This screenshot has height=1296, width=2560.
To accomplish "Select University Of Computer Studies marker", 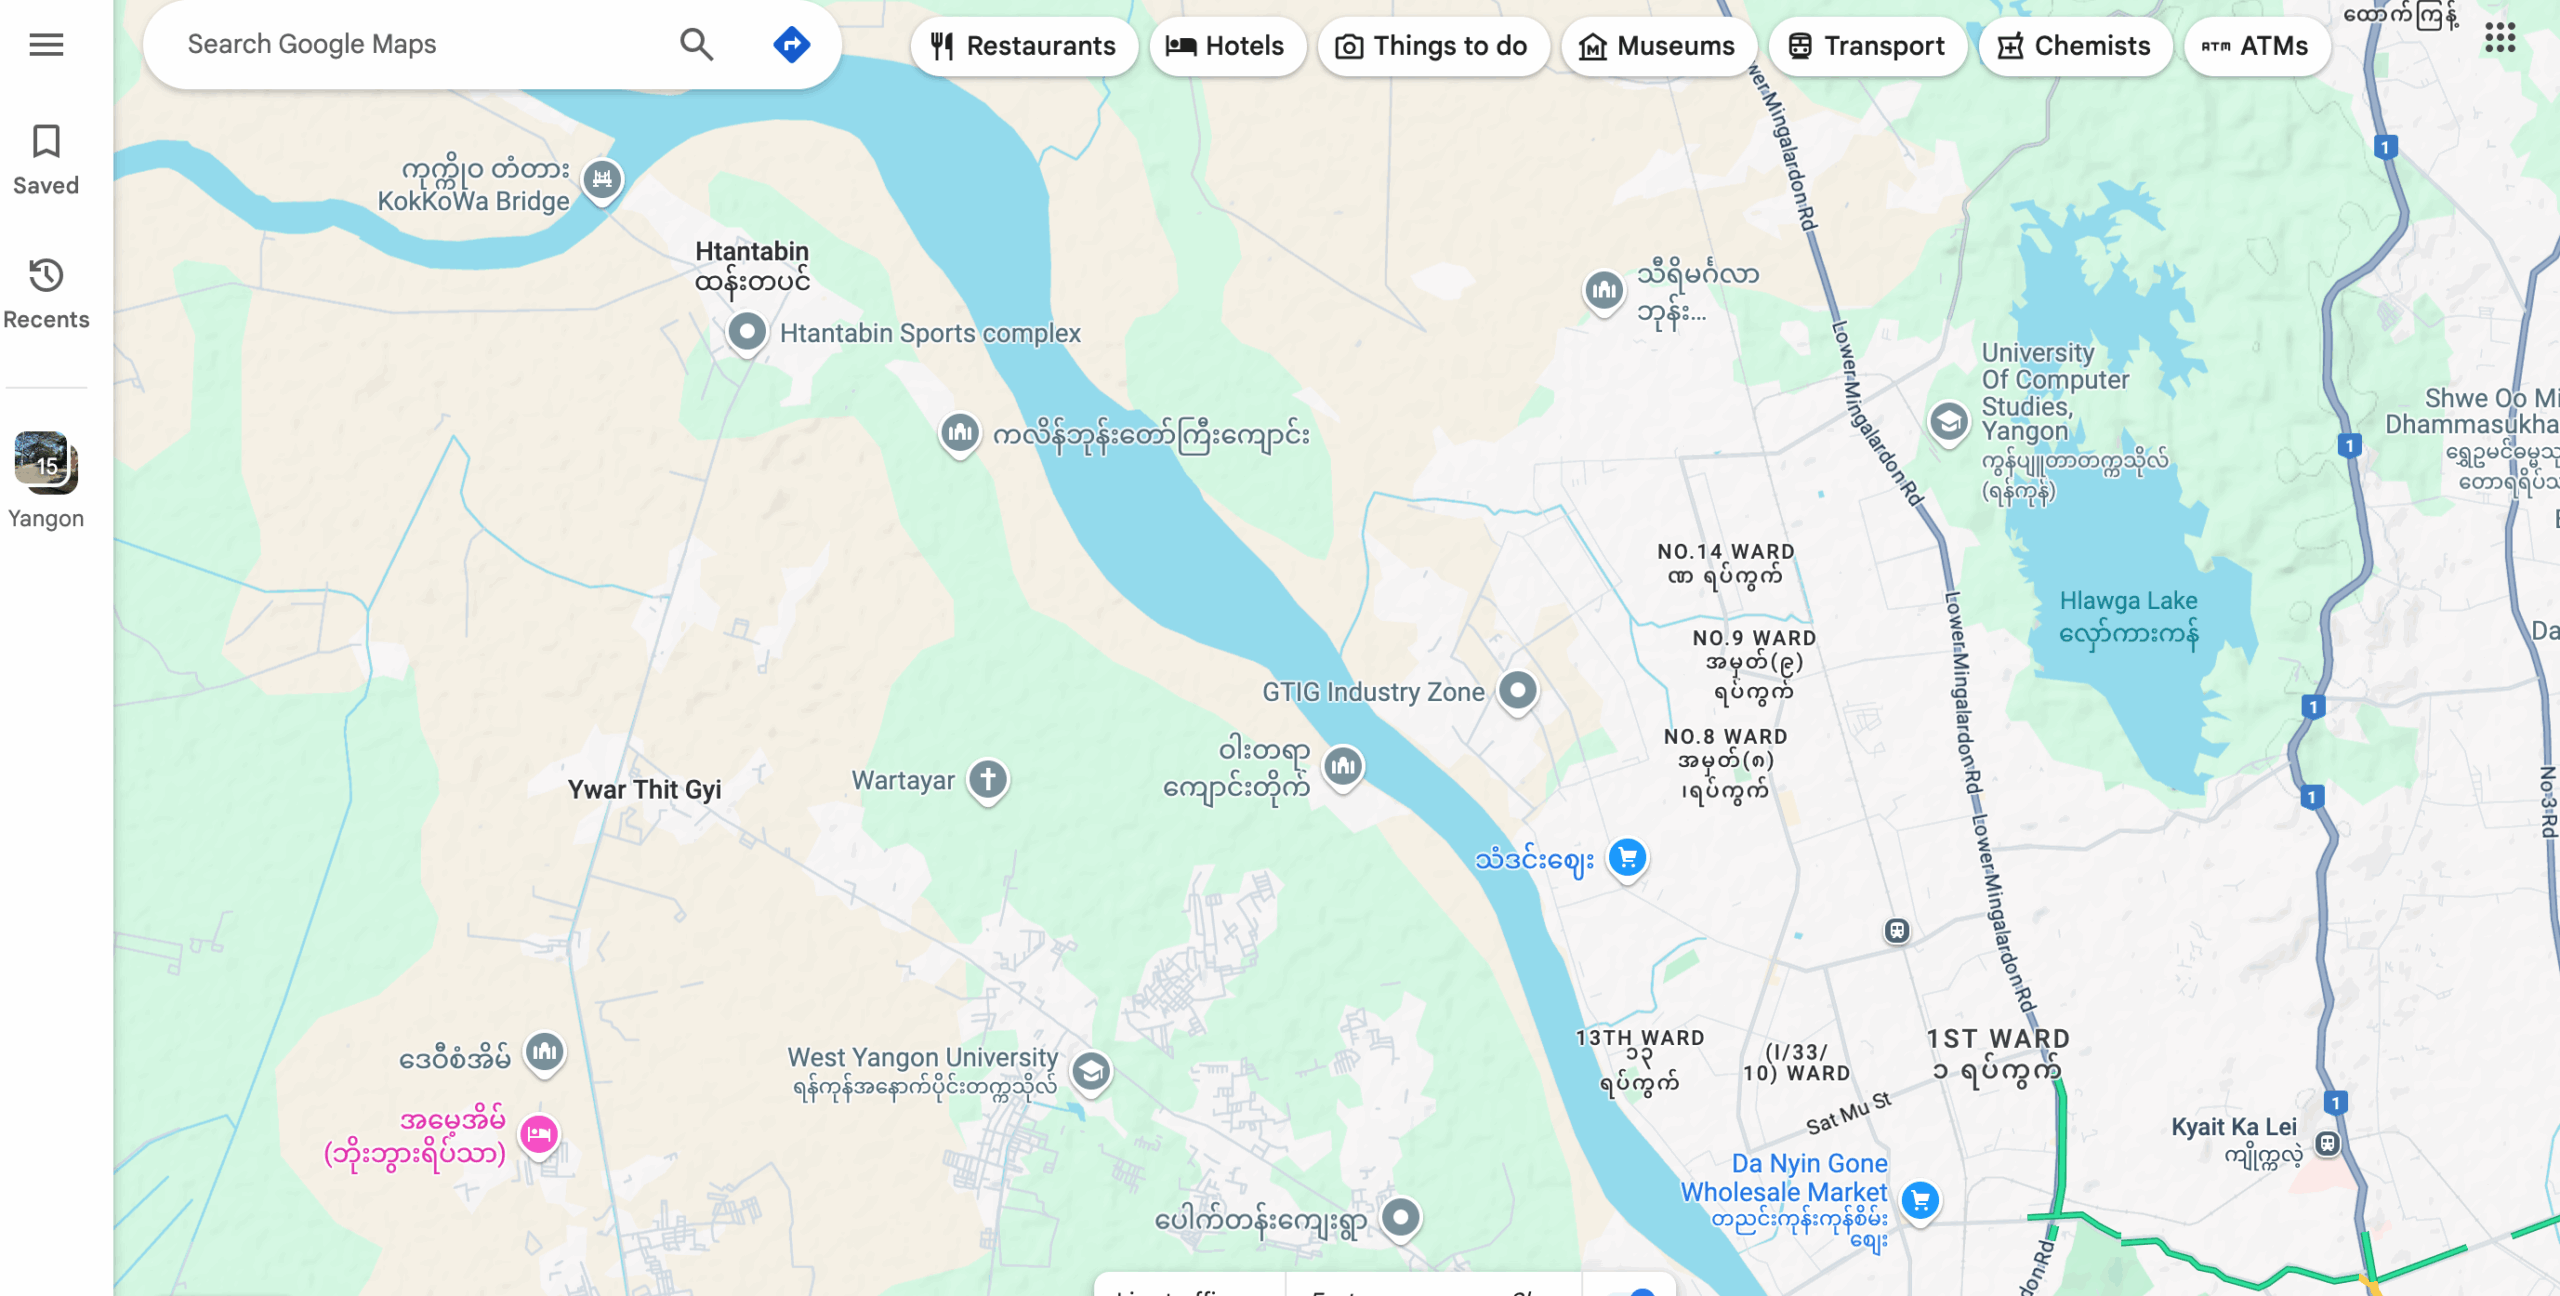I will pos(1948,423).
